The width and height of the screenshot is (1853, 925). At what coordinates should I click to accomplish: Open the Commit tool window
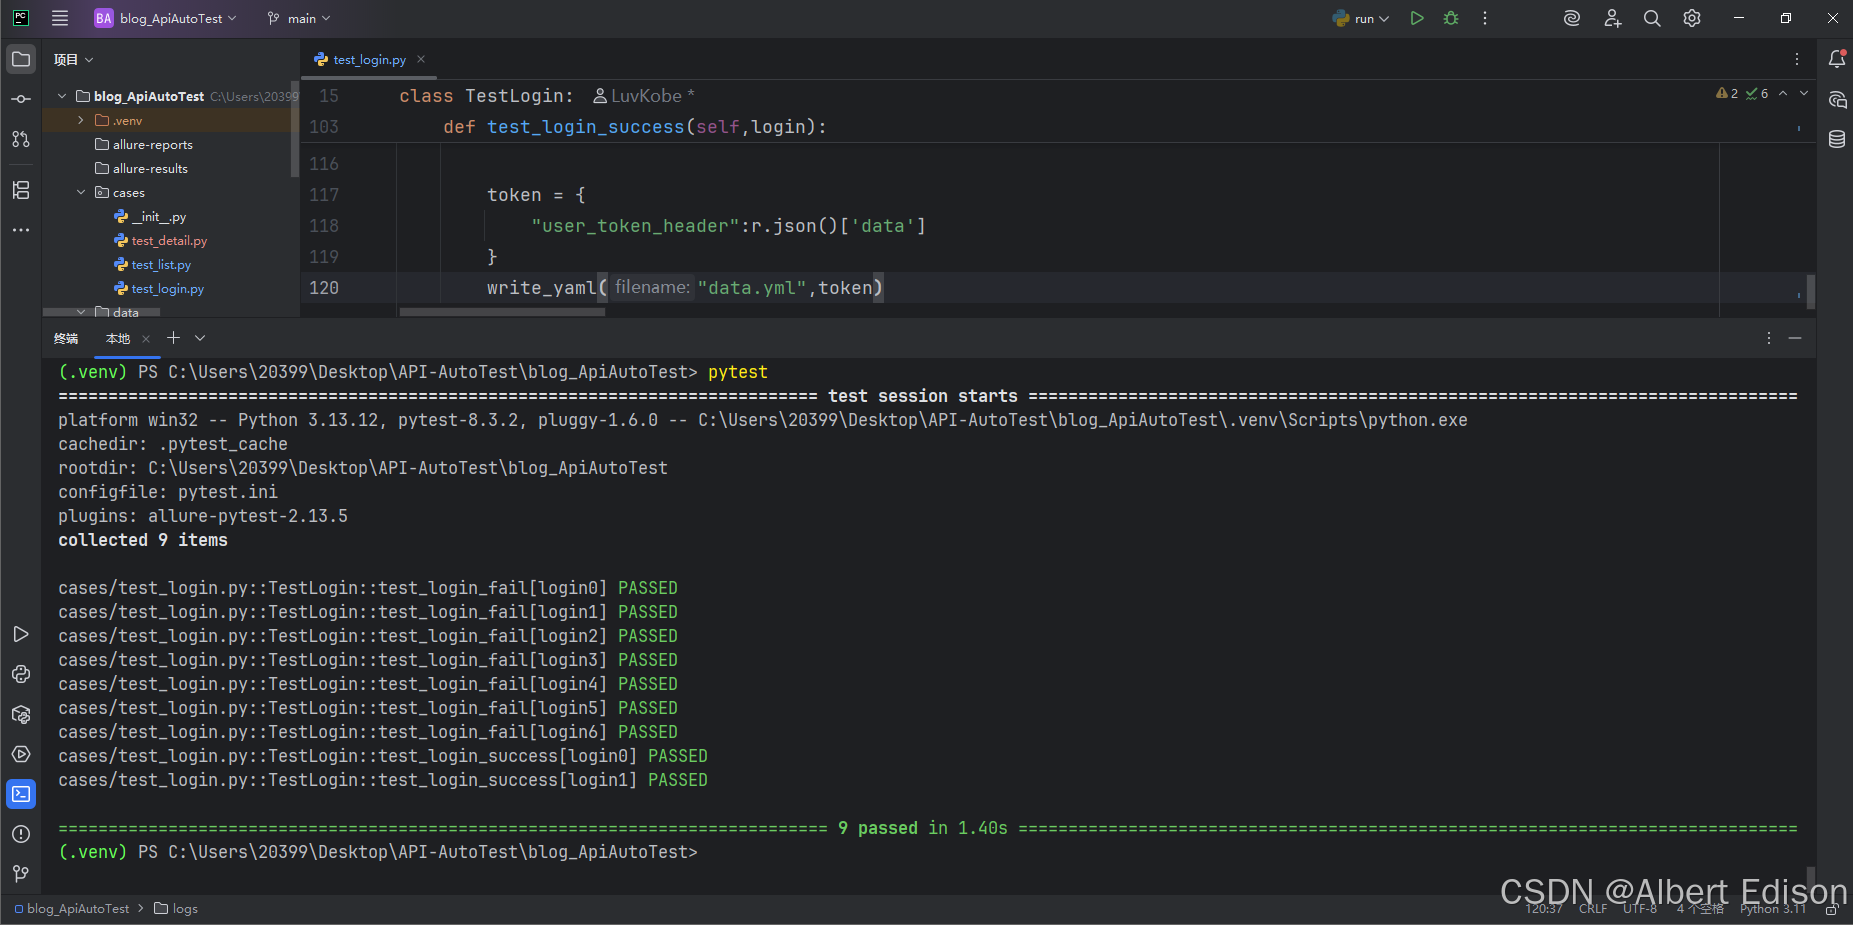21,99
